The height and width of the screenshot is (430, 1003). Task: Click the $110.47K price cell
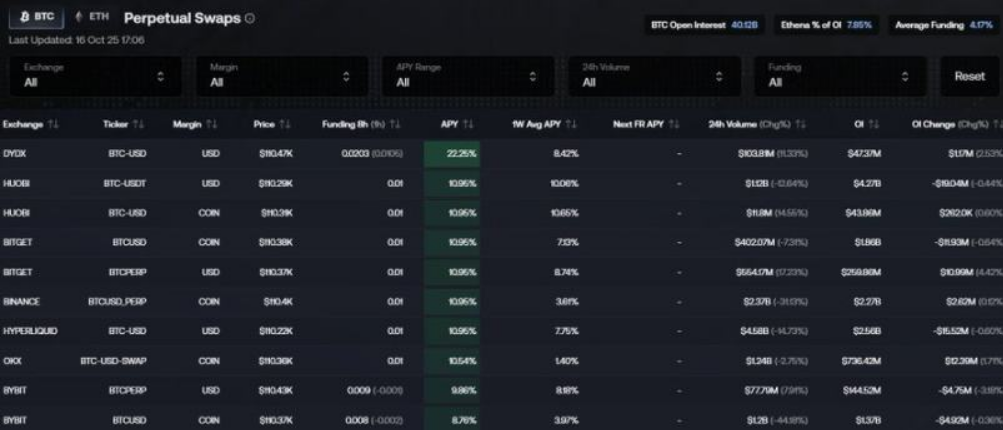click(x=276, y=154)
